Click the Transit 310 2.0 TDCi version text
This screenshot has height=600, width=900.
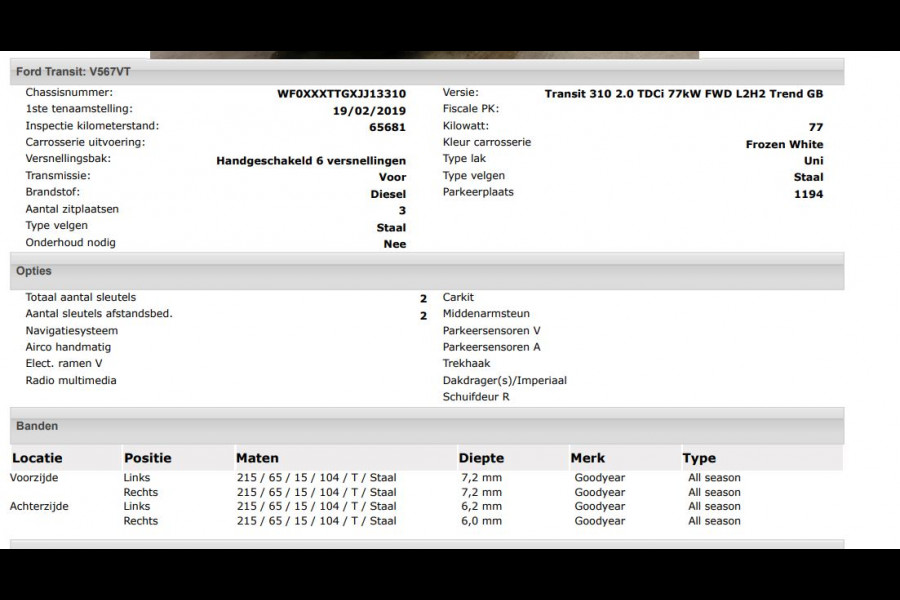[x=683, y=94]
